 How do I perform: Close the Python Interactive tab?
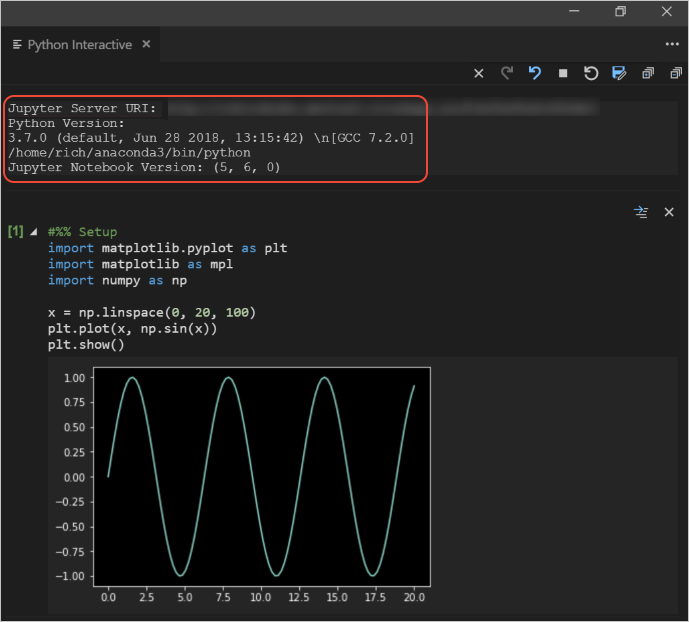(146, 44)
